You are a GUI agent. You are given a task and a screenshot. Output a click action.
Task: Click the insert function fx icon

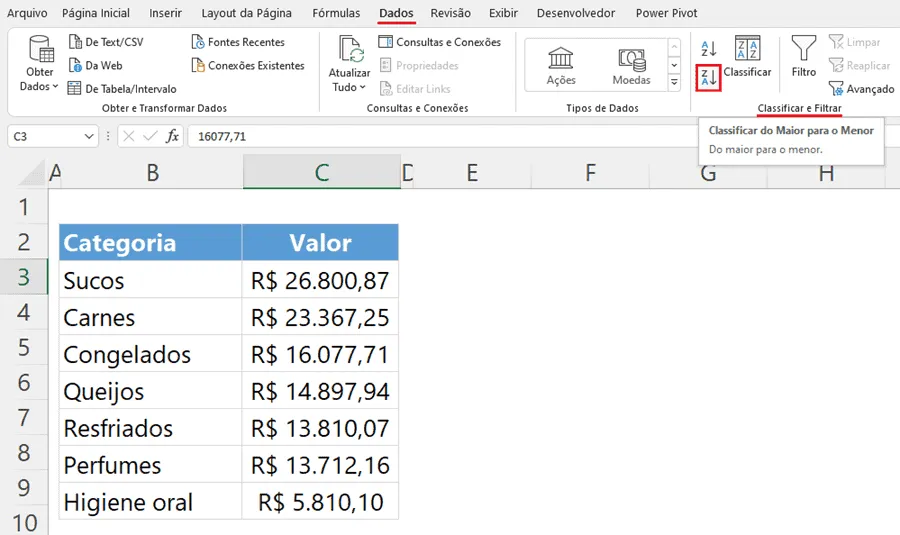click(x=172, y=136)
